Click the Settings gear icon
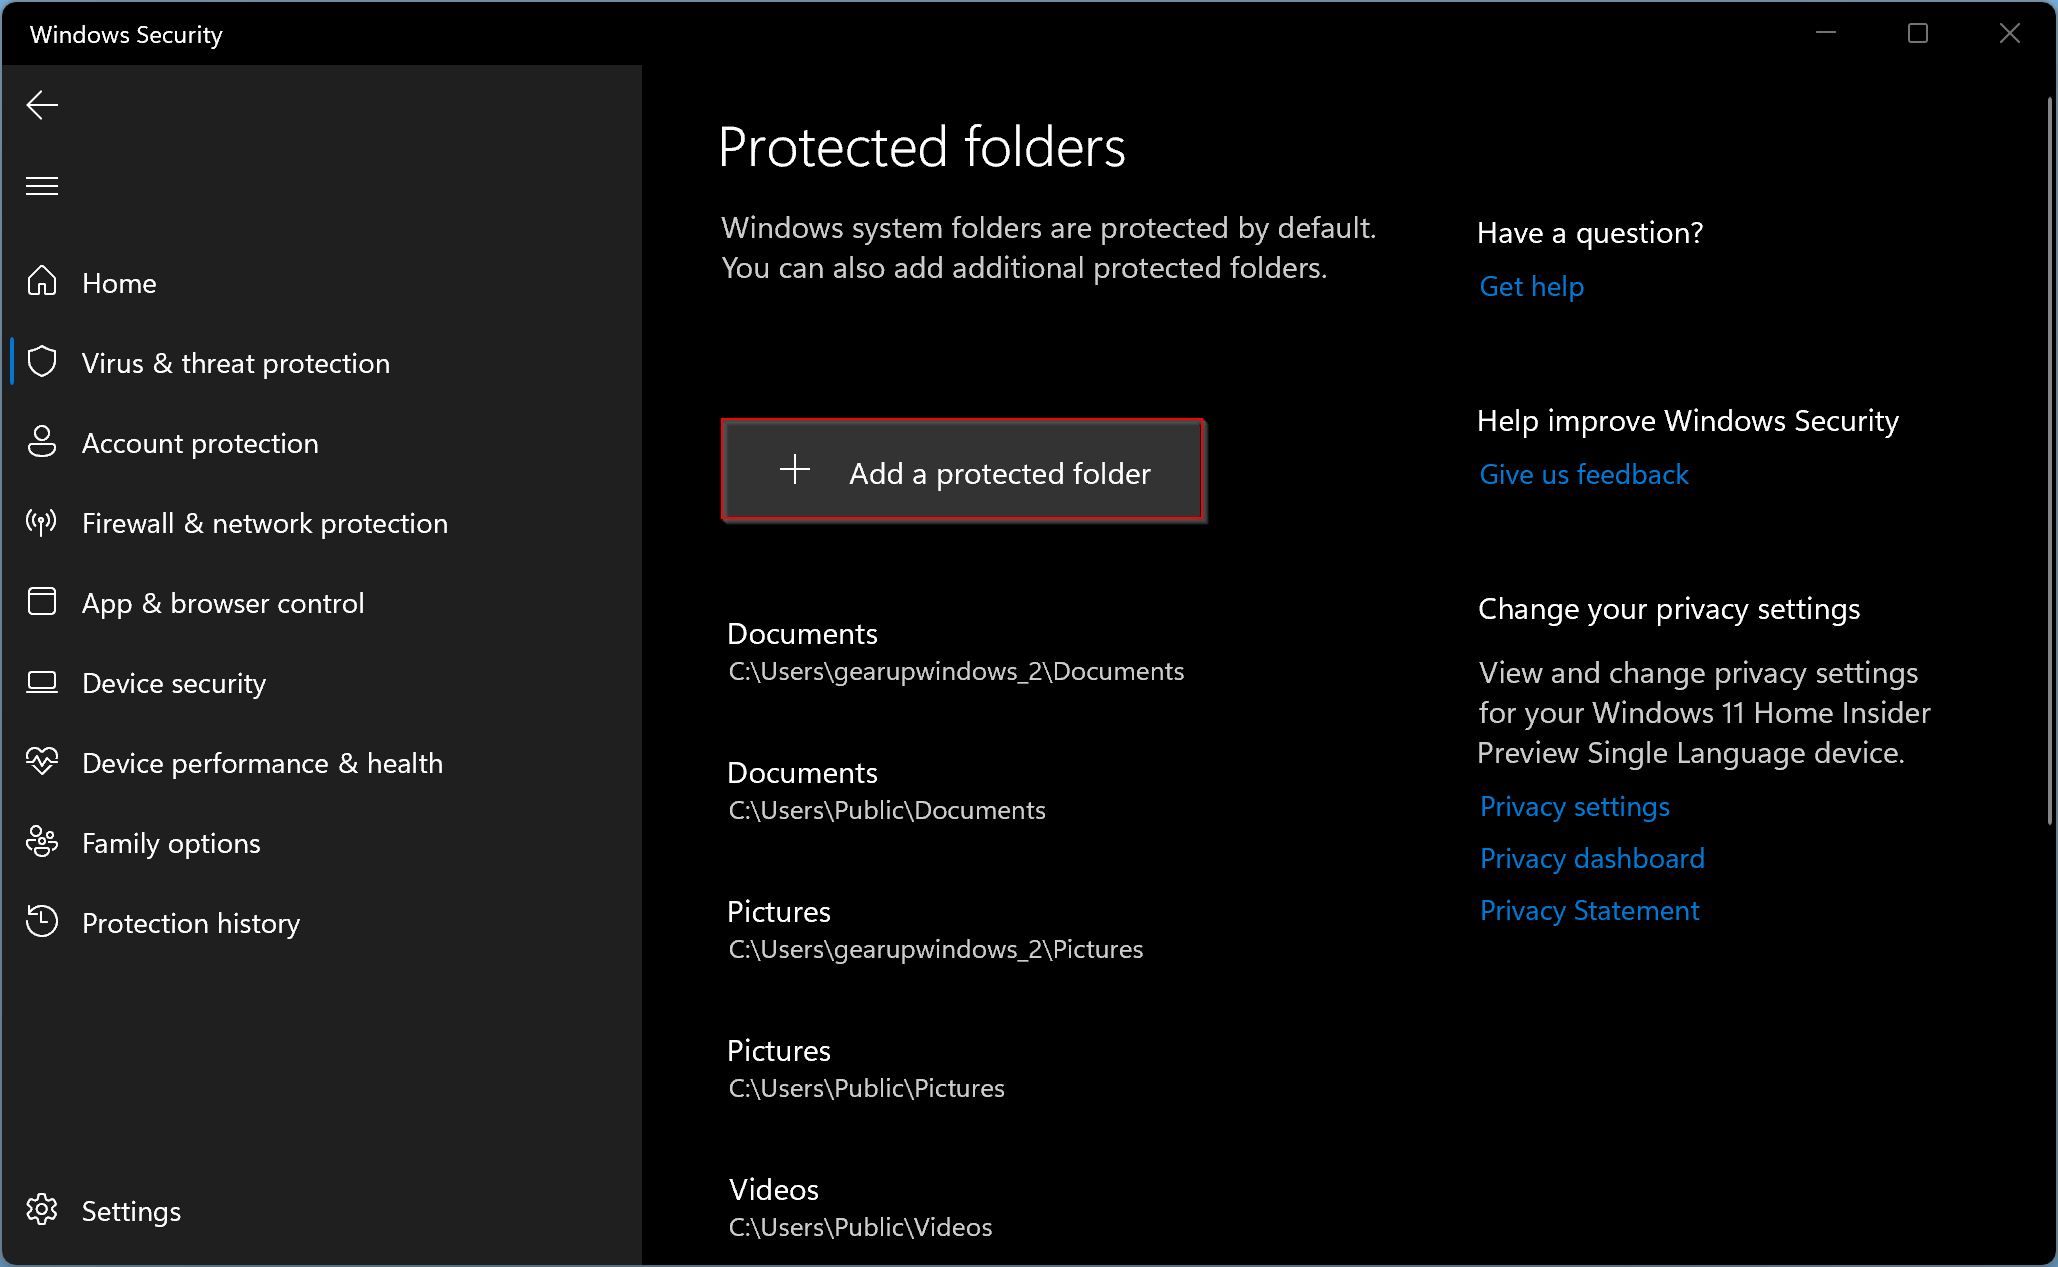The height and width of the screenshot is (1267, 2058). tap(42, 1210)
